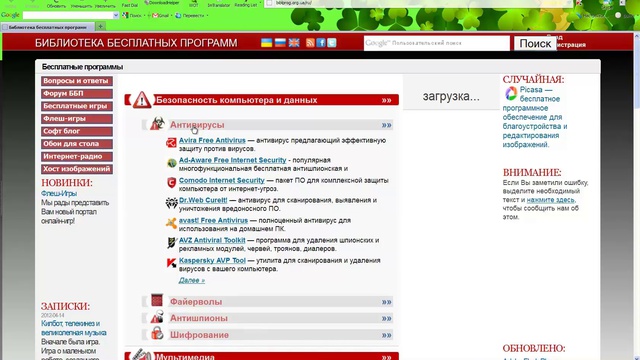Image resolution: width=640 pixels, height=360 pixels.
Task: Expand the Мультимедиа section arrows
Action: [387, 357]
